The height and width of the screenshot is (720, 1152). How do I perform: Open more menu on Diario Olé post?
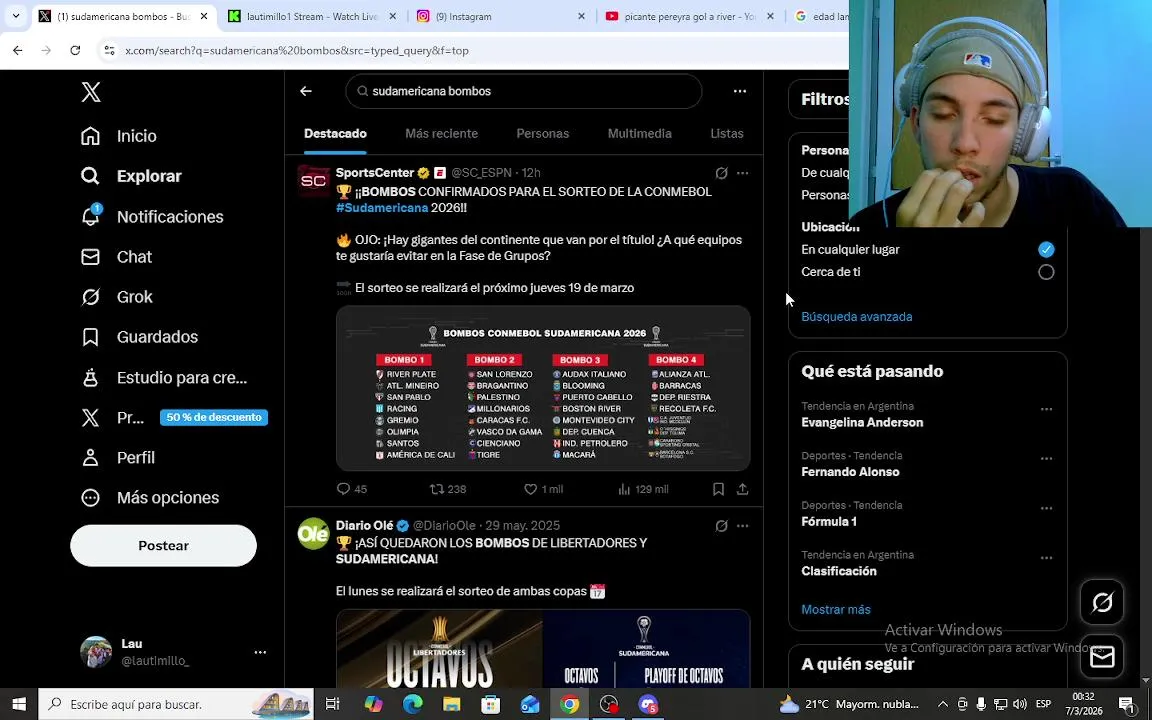click(743, 526)
